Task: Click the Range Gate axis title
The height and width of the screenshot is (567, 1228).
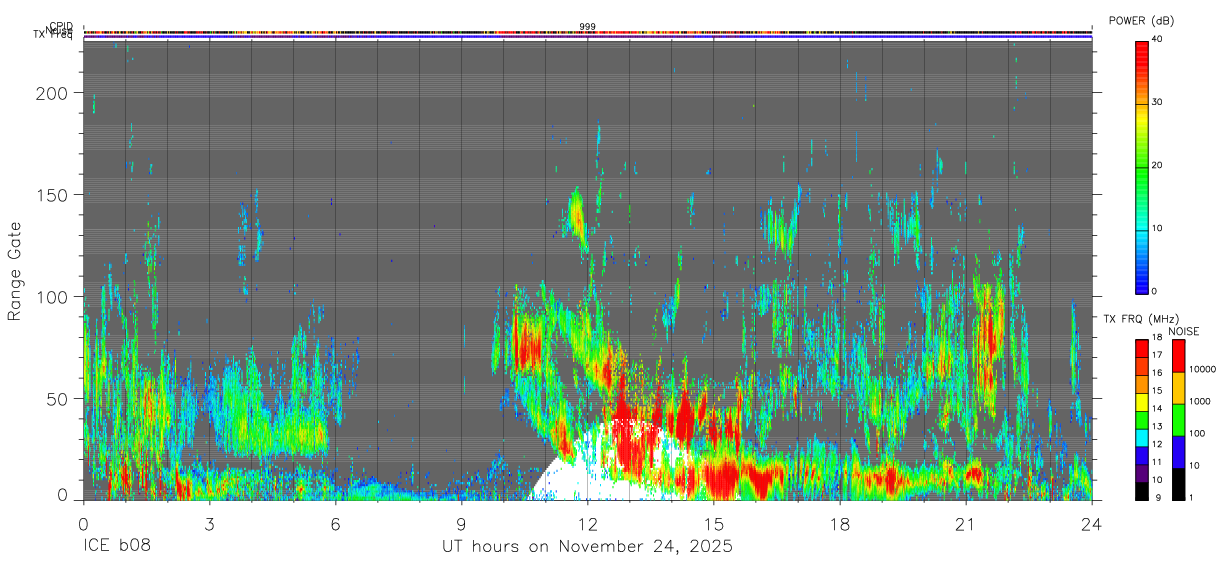Action: pyautogui.click(x=15, y=271)
